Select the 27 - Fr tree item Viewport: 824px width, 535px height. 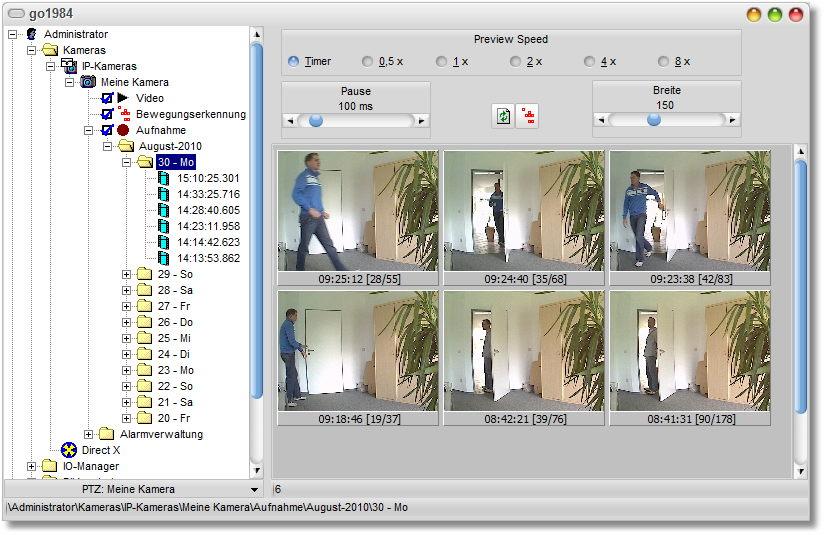click(x=174, y=306)
